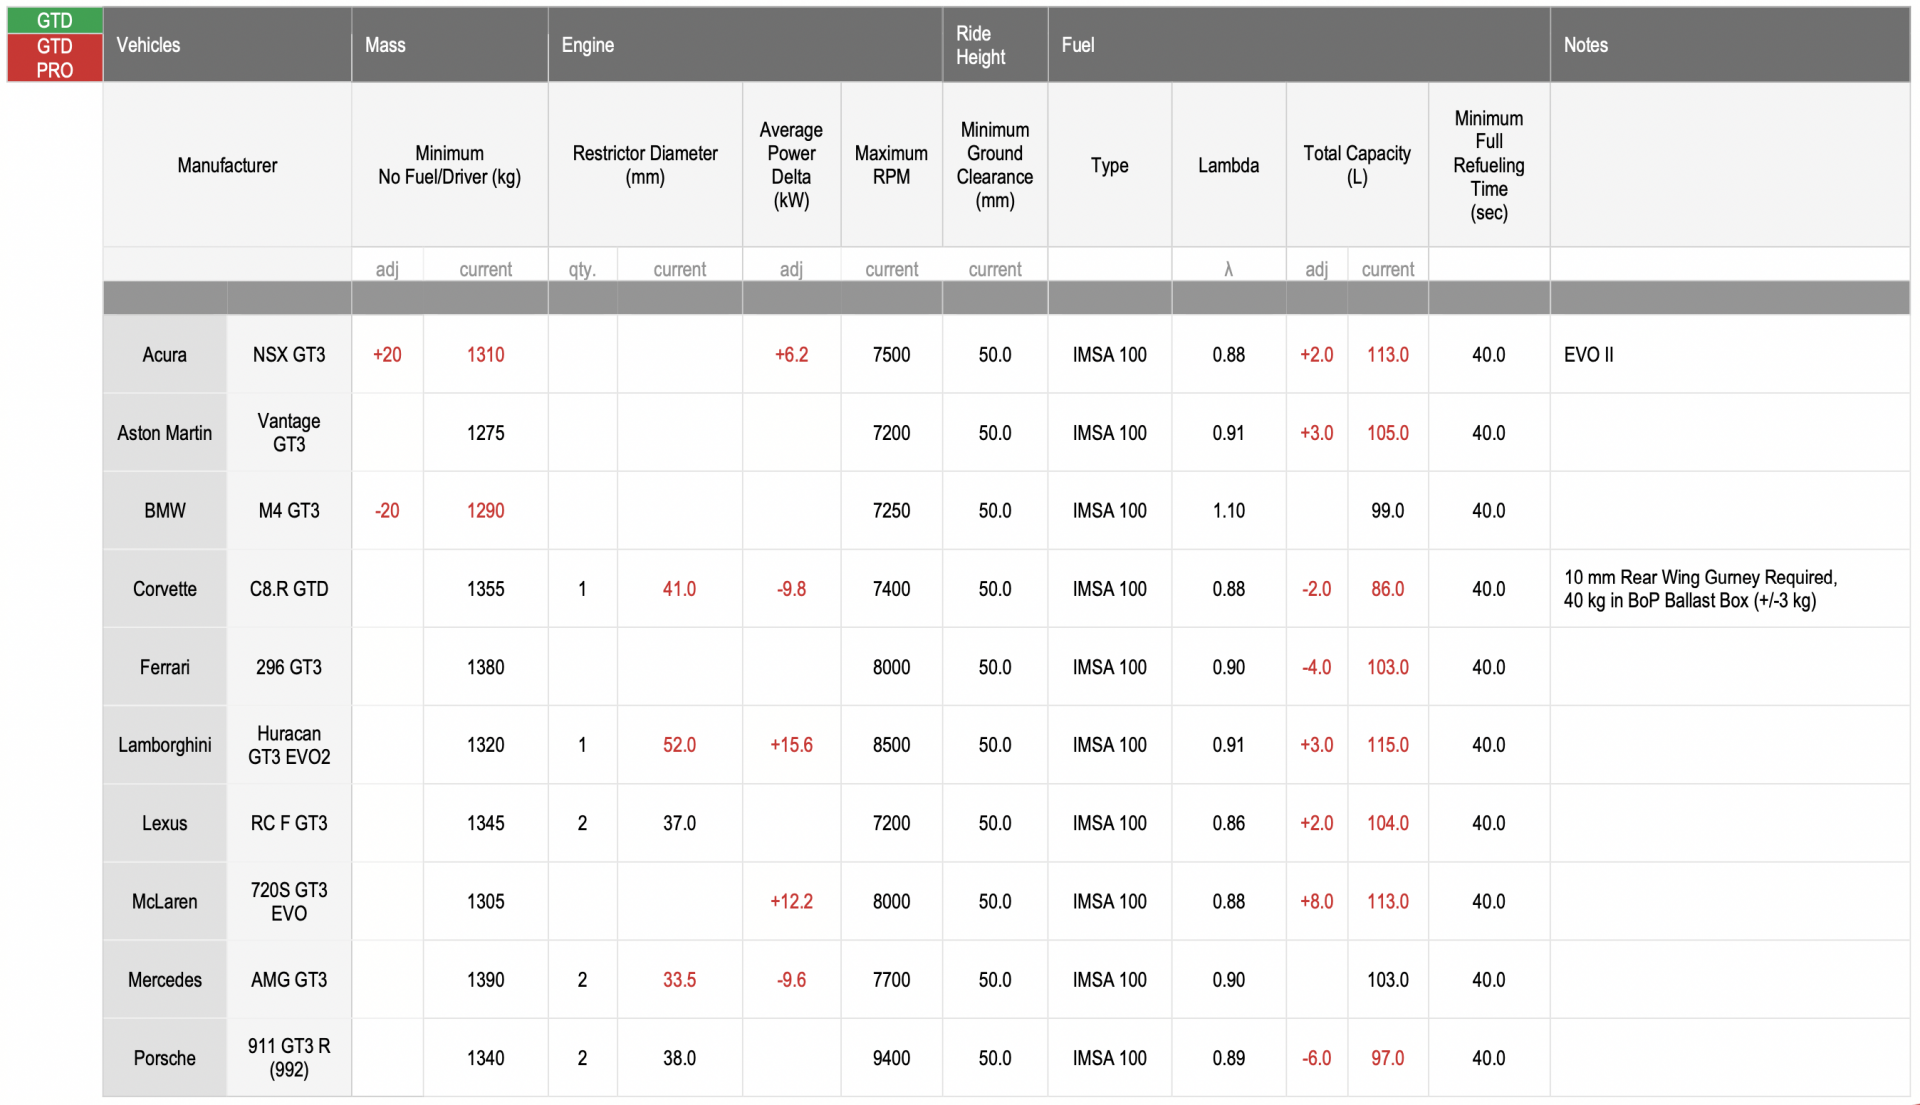Select the Huracan GT3 EVO2 model cell

289,745
